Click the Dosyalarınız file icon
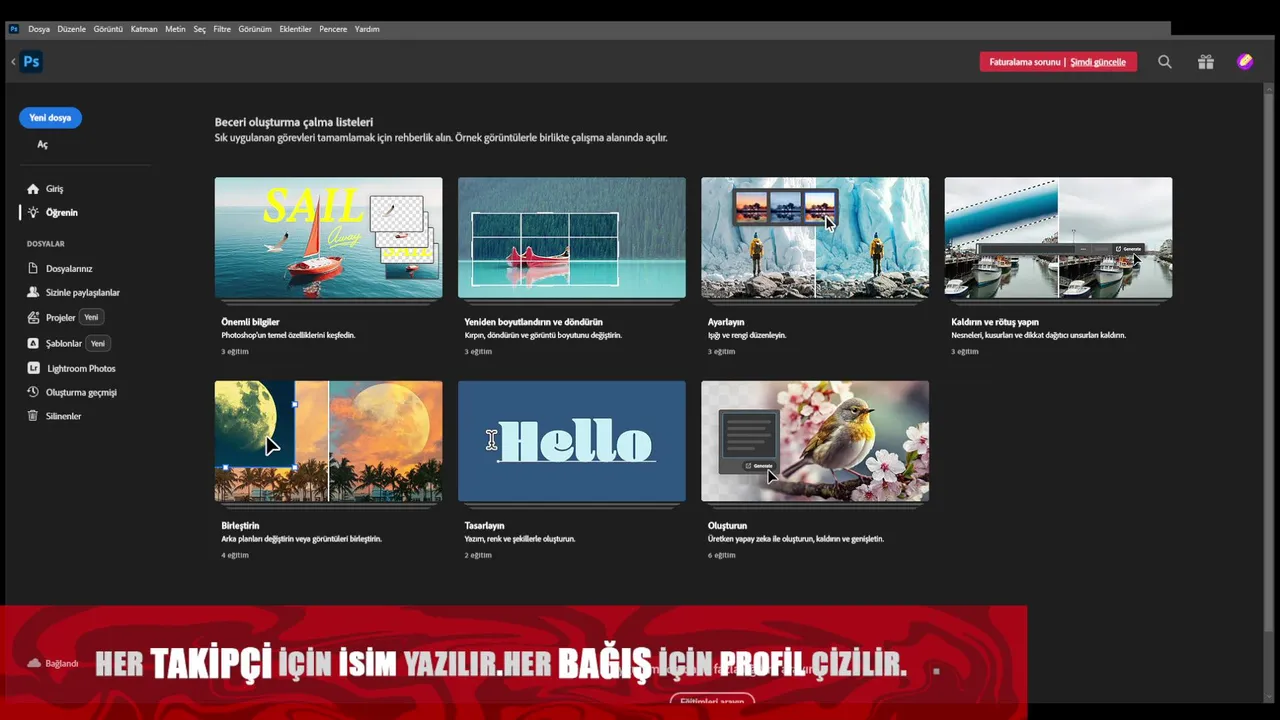This screenshot has height=720, width=1280. tap(33, 269)
